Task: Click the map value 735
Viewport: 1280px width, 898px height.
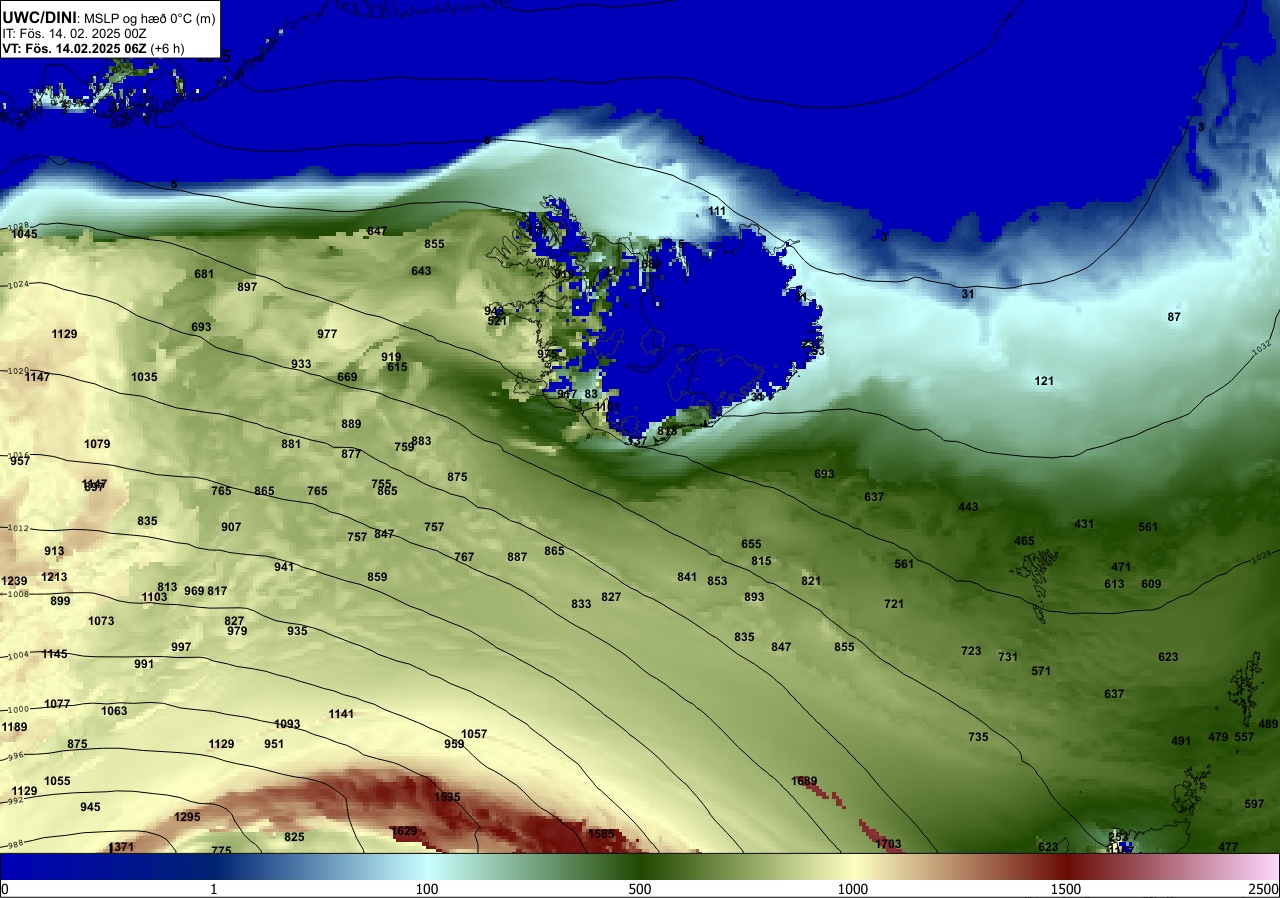Action: [x=978, y=737]
